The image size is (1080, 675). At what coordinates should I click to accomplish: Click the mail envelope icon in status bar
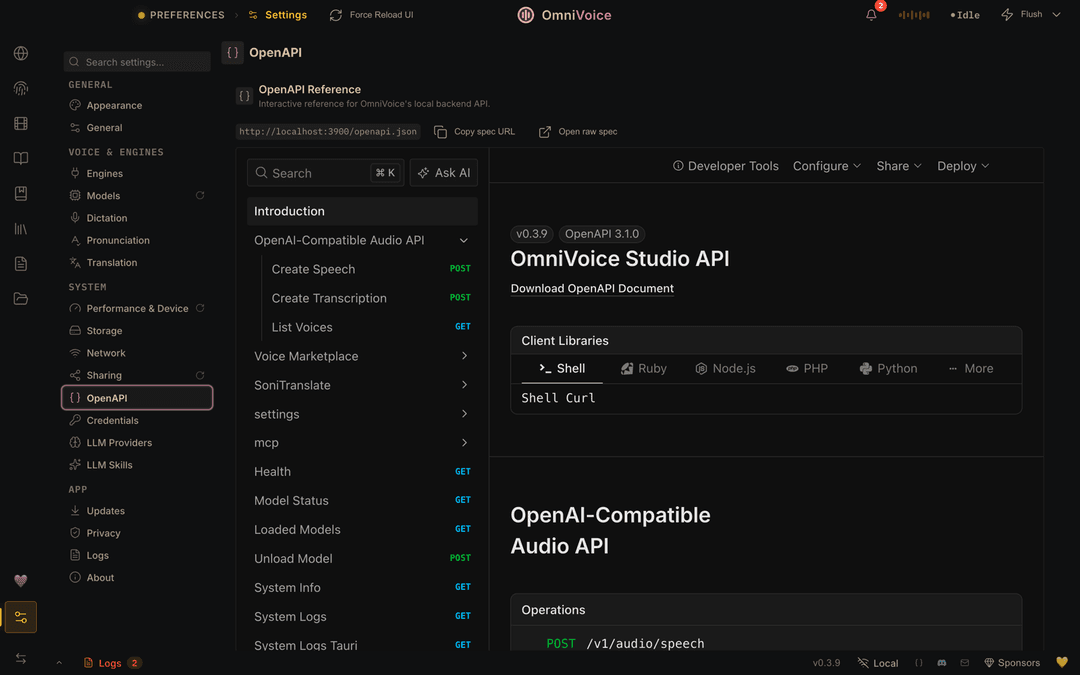tap(964, 663)
